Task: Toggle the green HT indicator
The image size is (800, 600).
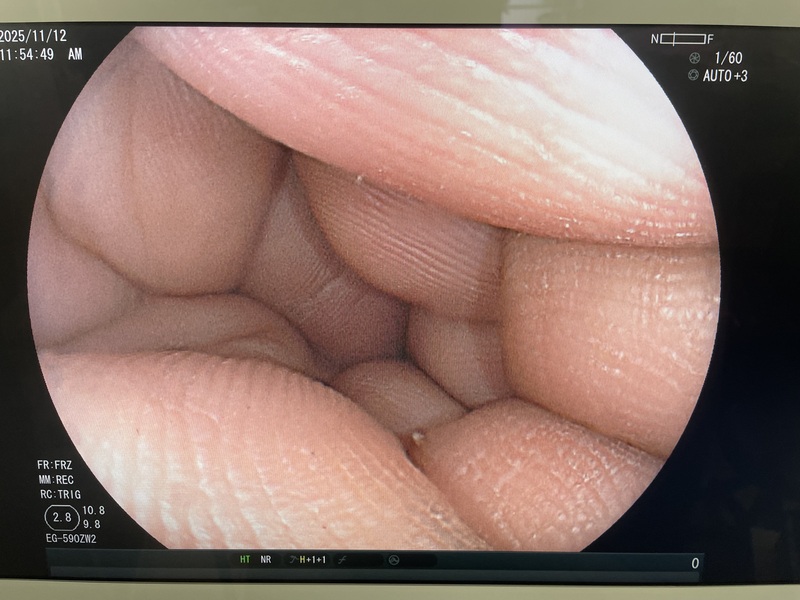Action: coord(244,560)
